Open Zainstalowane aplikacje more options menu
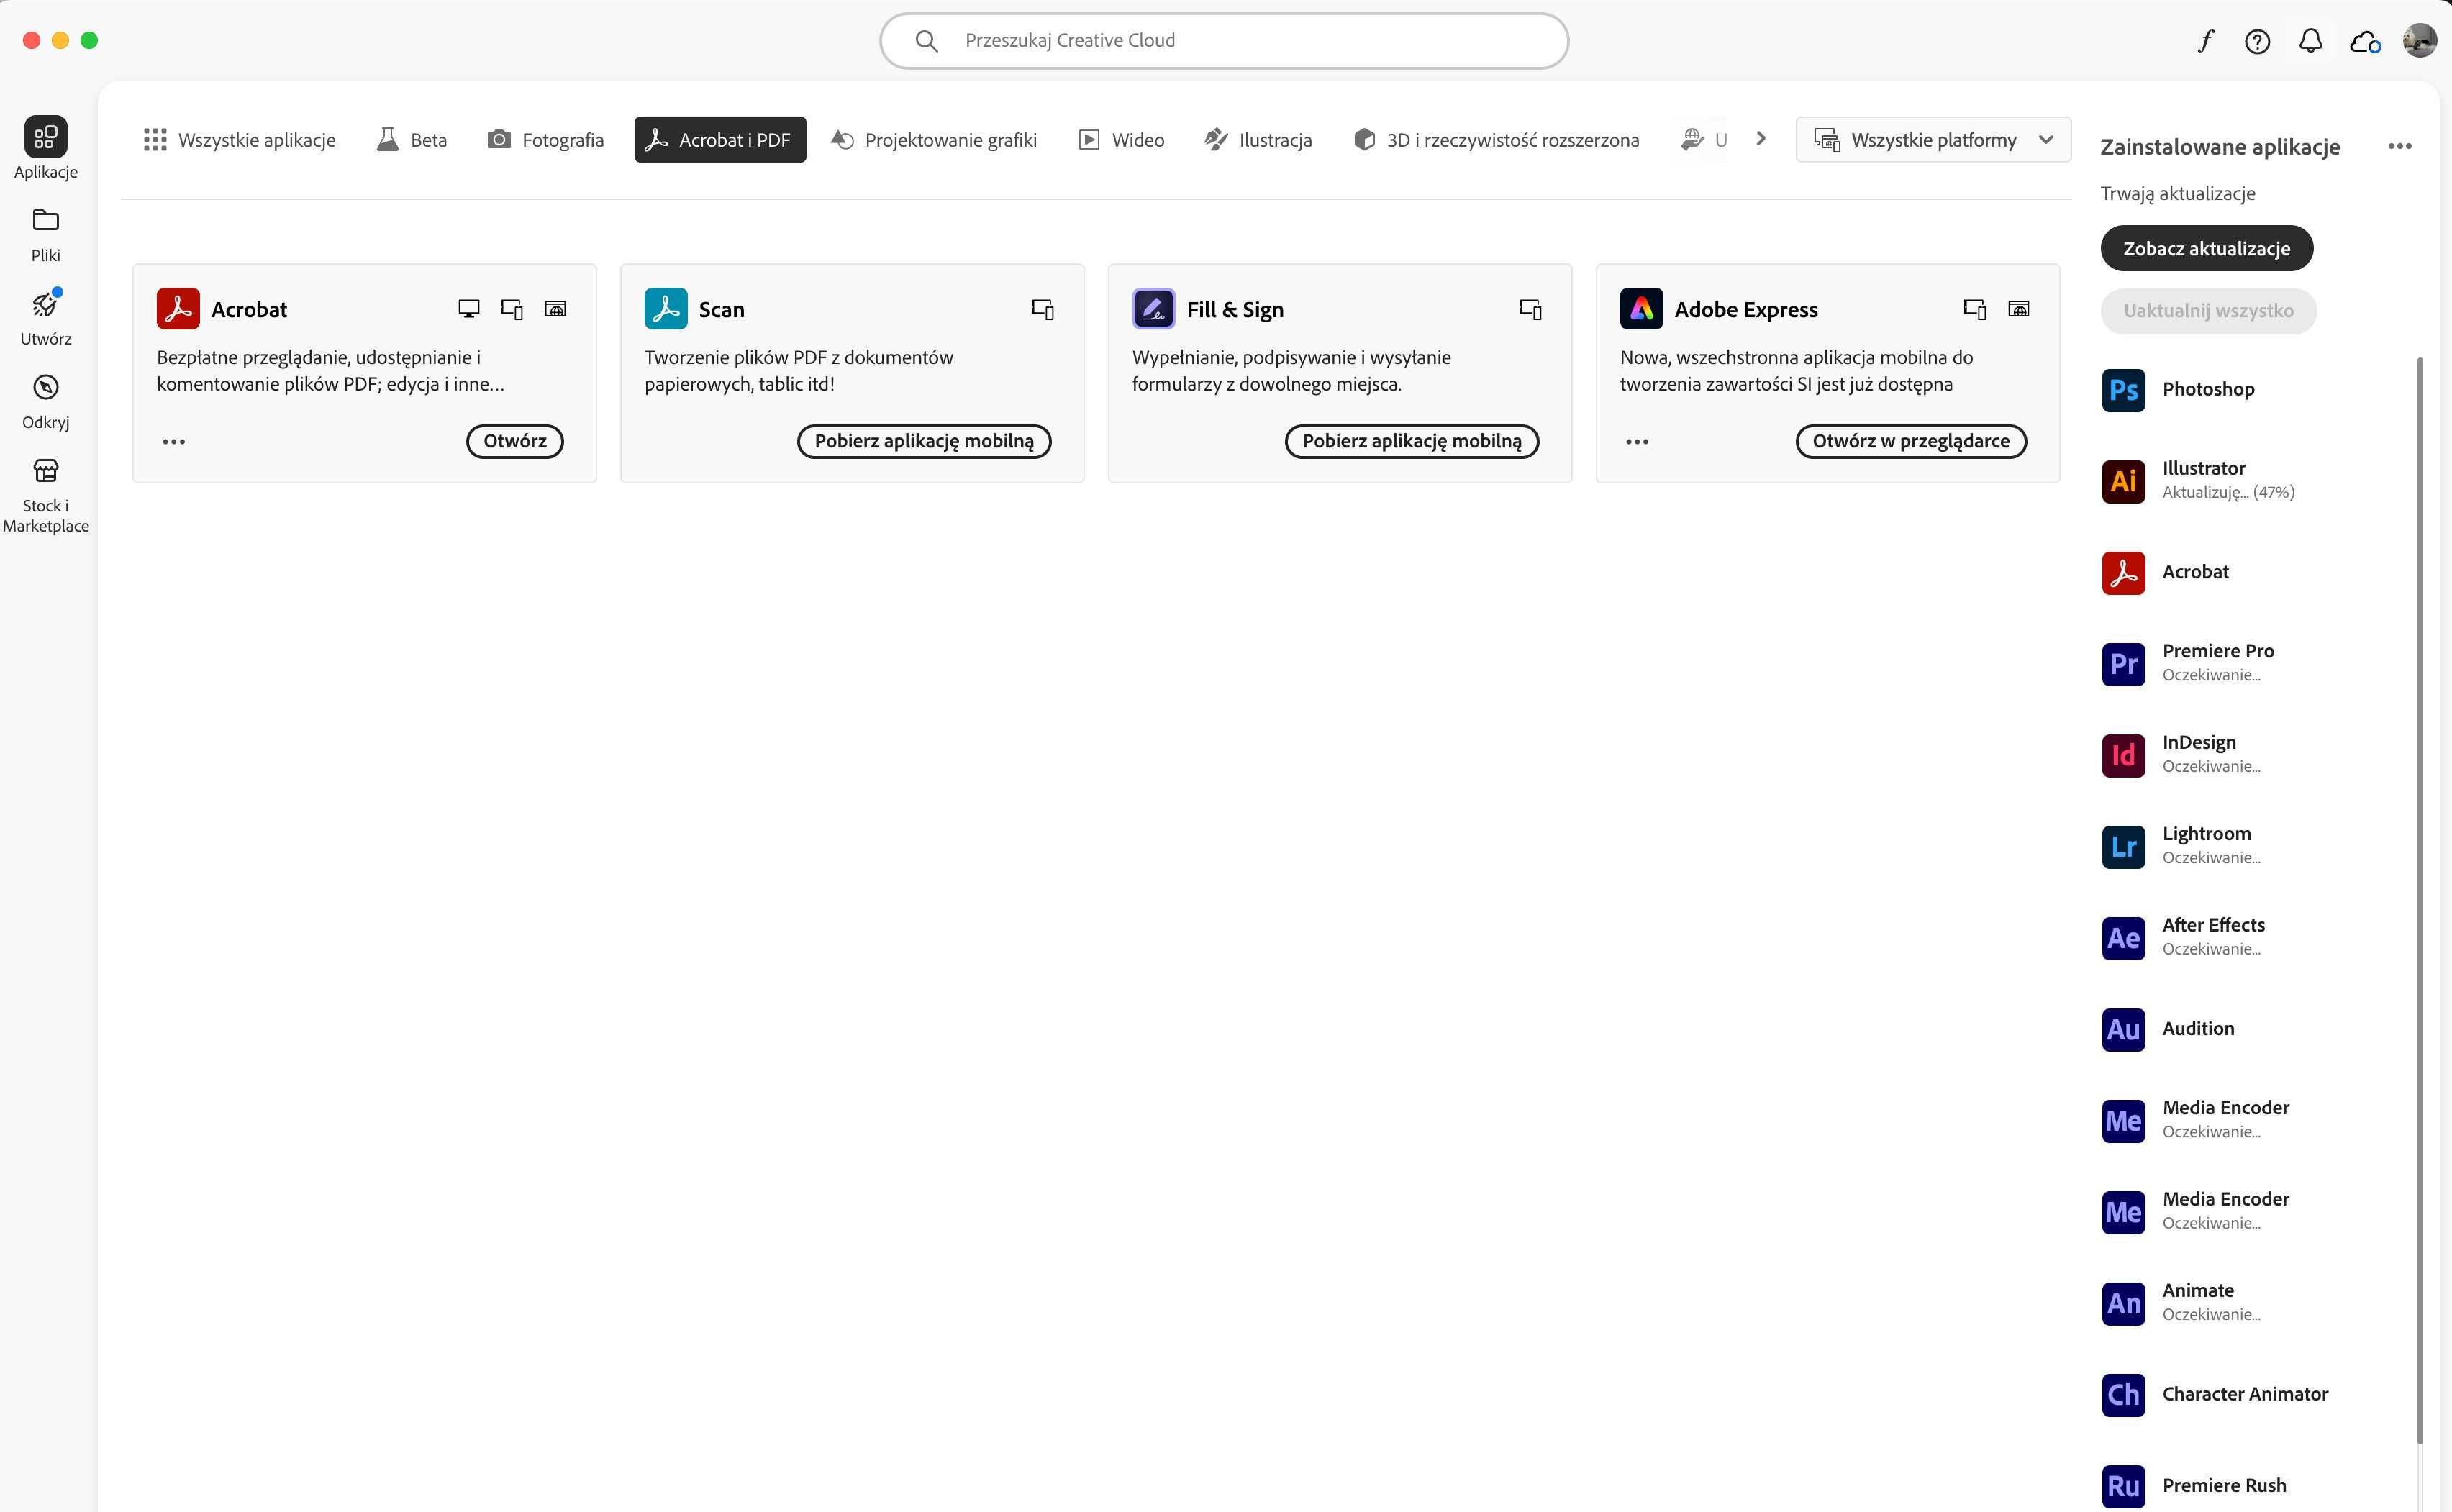This screenshot has height=1512, width=2452. 2399,147
